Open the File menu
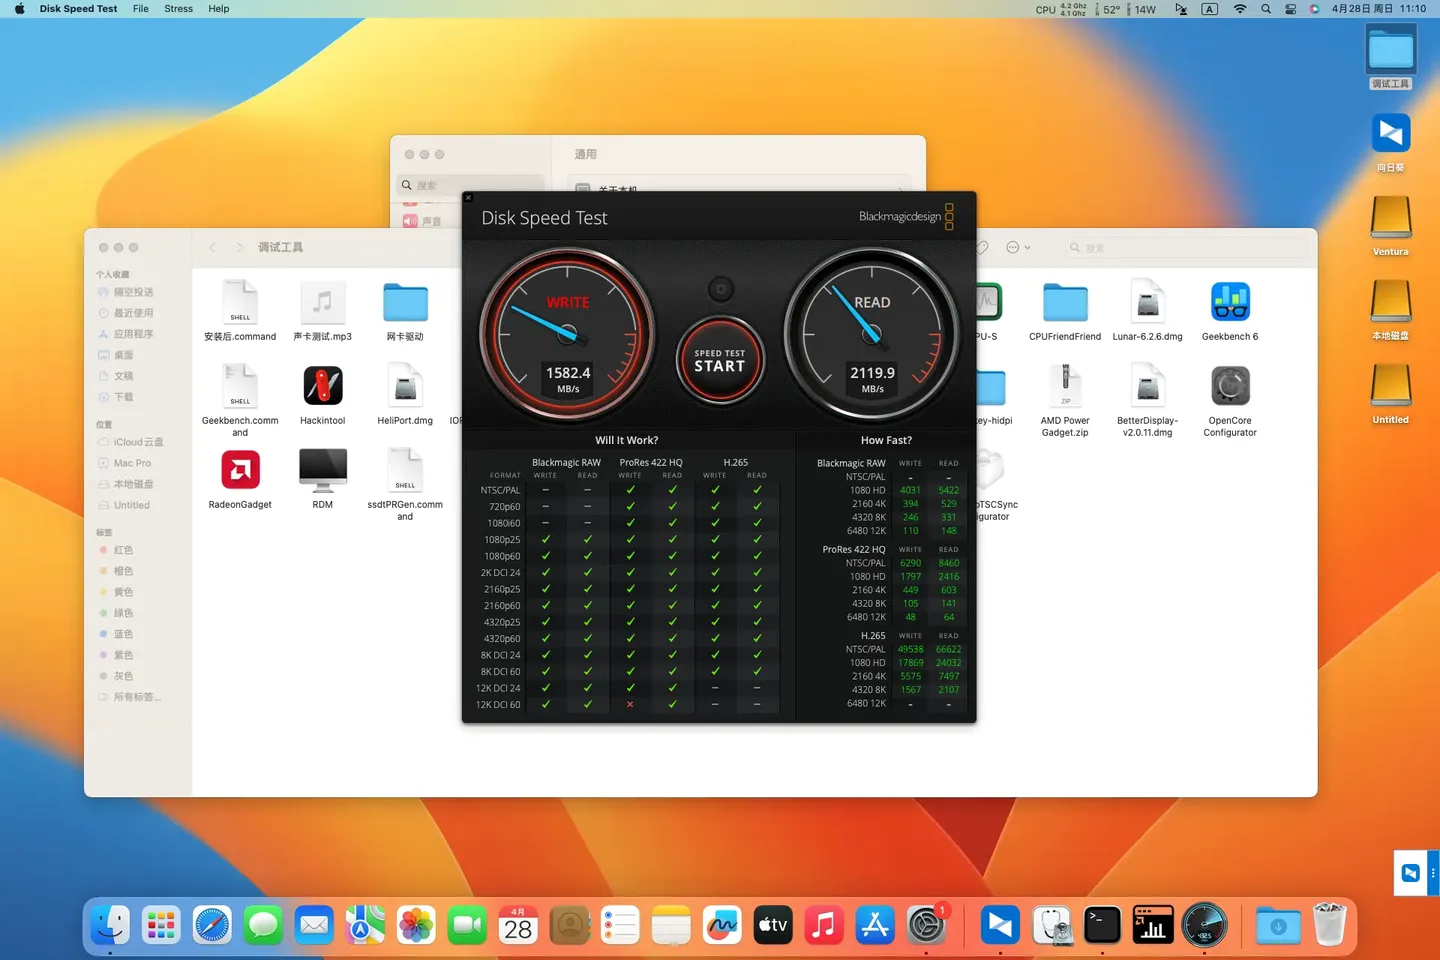 click(140, 9)
